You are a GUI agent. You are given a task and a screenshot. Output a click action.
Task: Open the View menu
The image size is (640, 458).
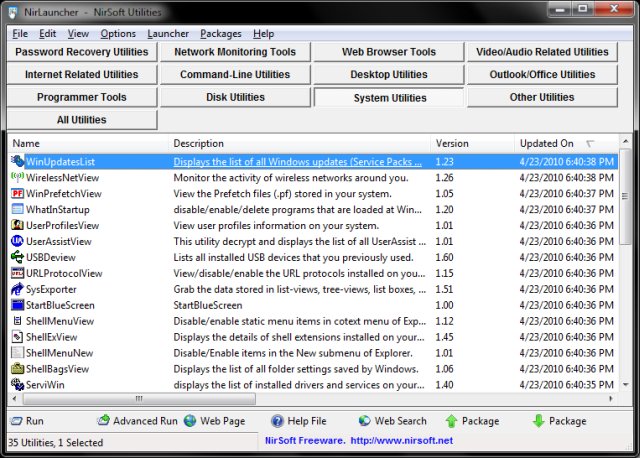coord(78,33)
